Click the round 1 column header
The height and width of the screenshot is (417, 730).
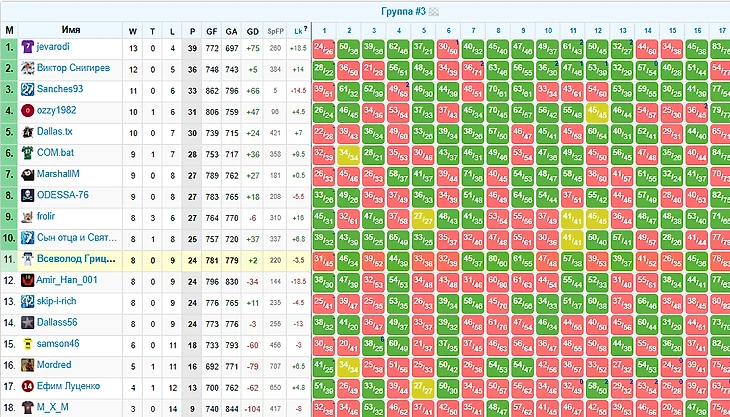coord(324,31)
